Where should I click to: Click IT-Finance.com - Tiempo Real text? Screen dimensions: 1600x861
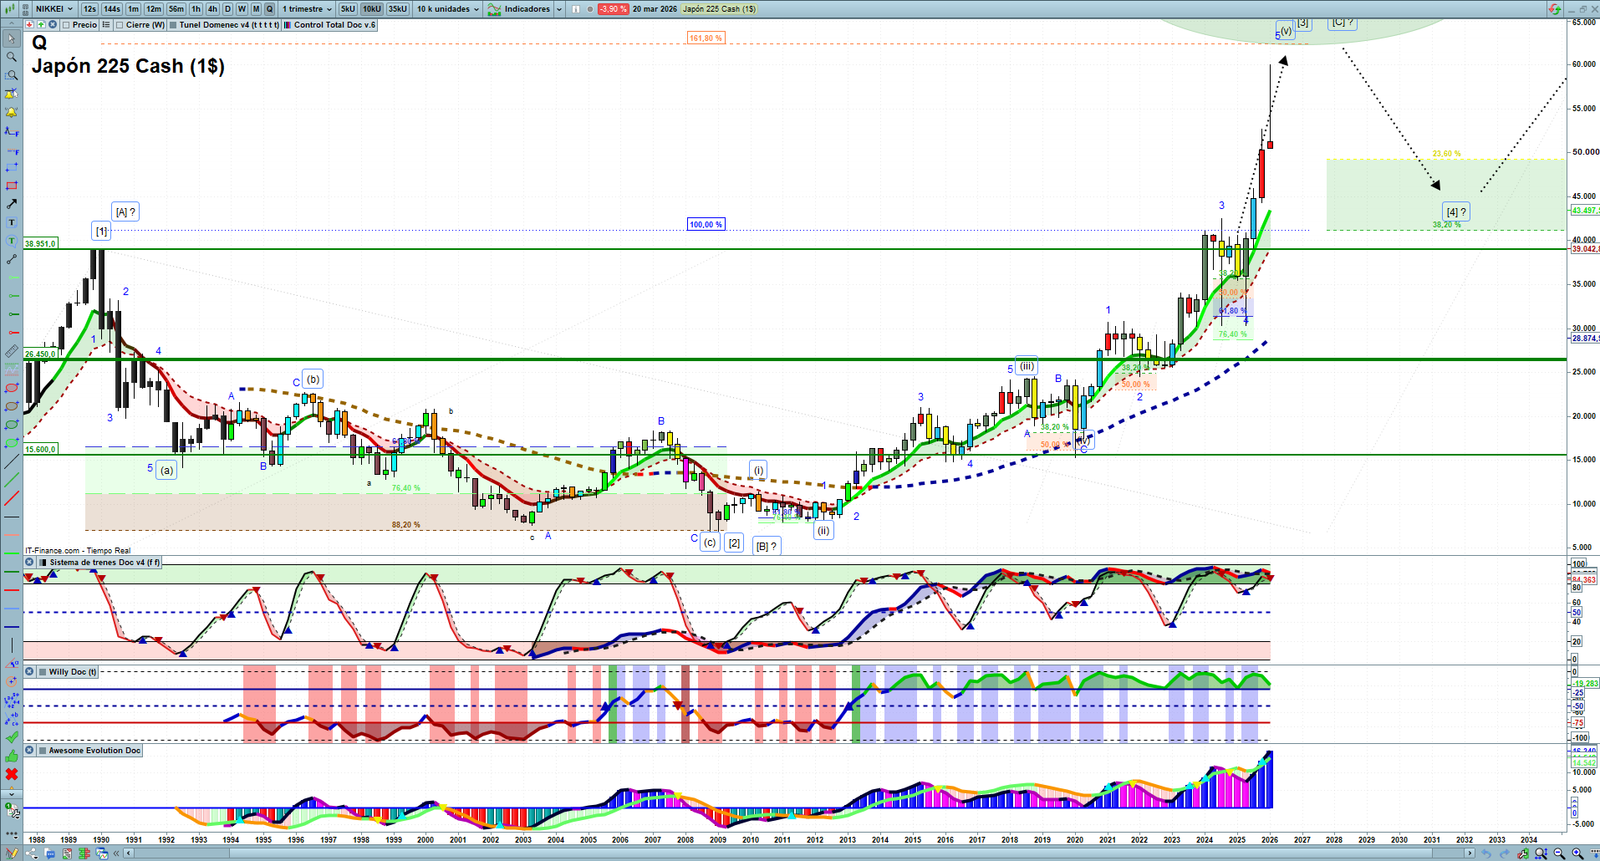78,550
